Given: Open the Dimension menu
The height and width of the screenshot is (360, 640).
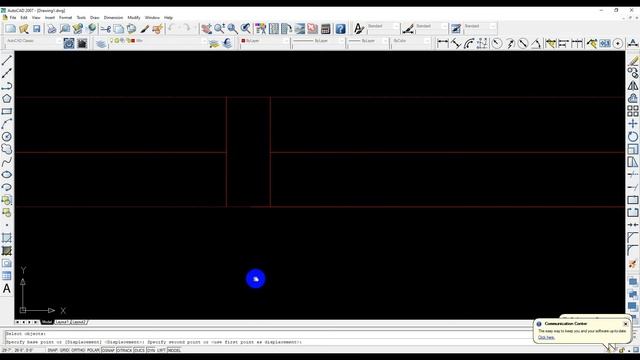Looking at the screenshot, I should coord(113,18).
